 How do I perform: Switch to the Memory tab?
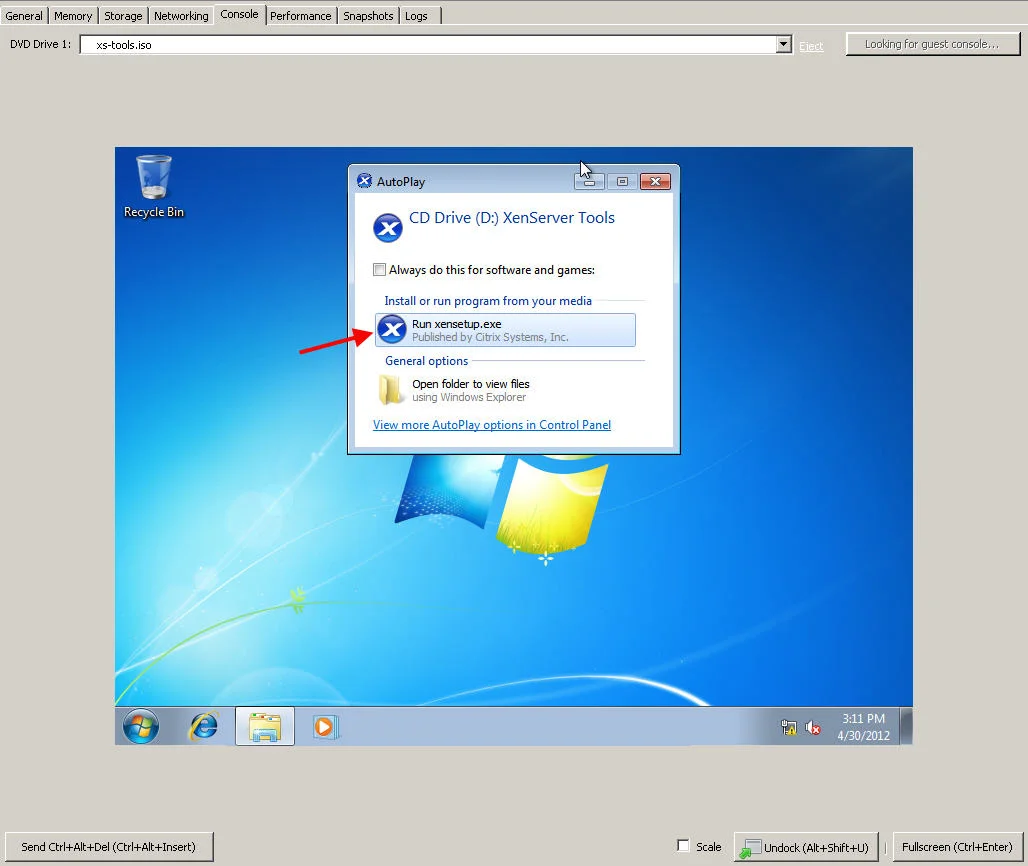[73, 16]
